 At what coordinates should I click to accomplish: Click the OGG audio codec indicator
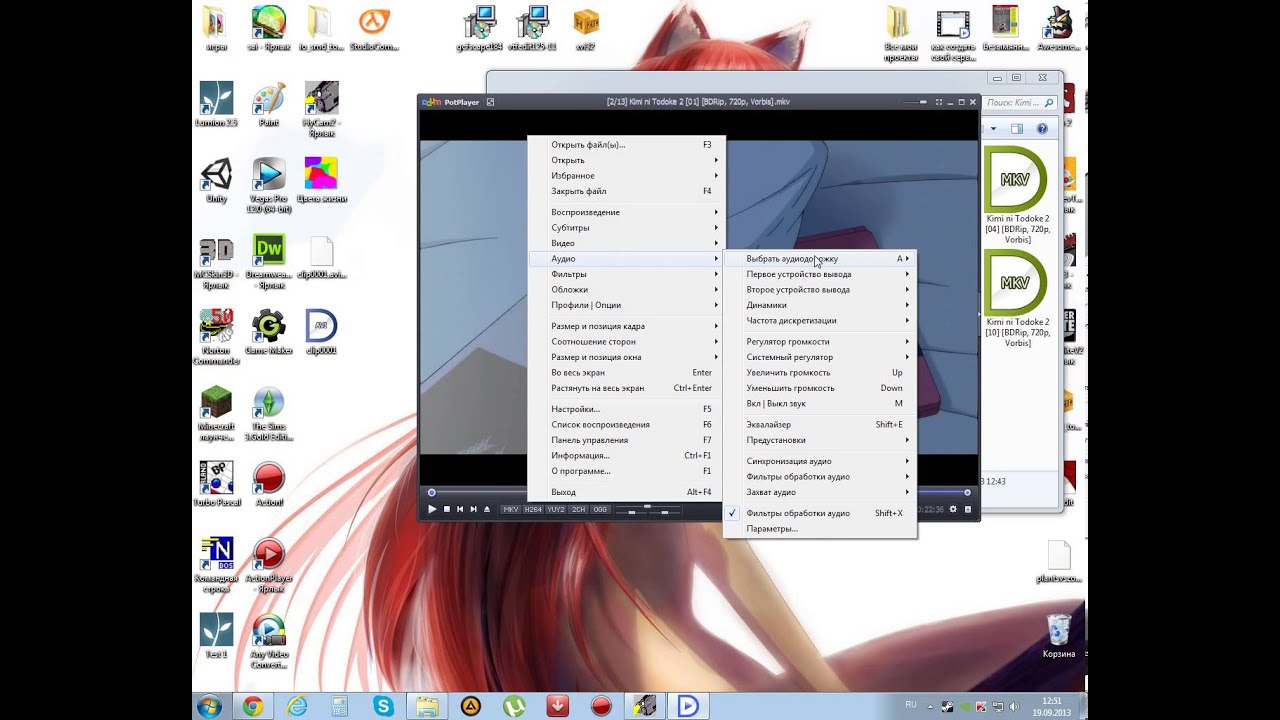600,510
